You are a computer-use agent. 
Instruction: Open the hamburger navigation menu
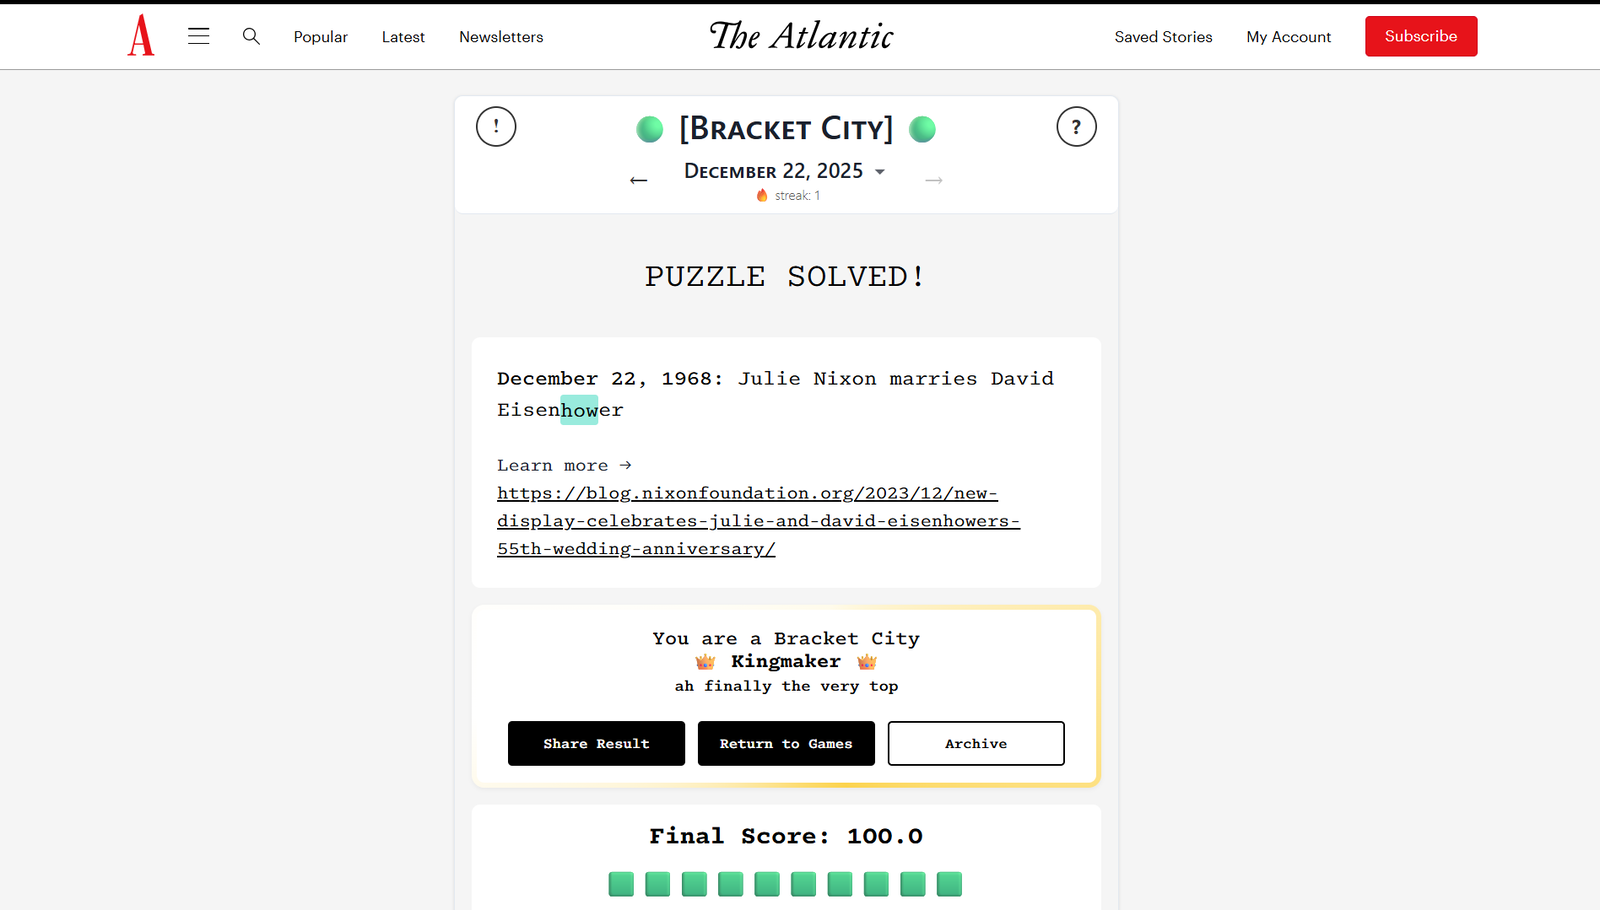click(x=199, y=36)
